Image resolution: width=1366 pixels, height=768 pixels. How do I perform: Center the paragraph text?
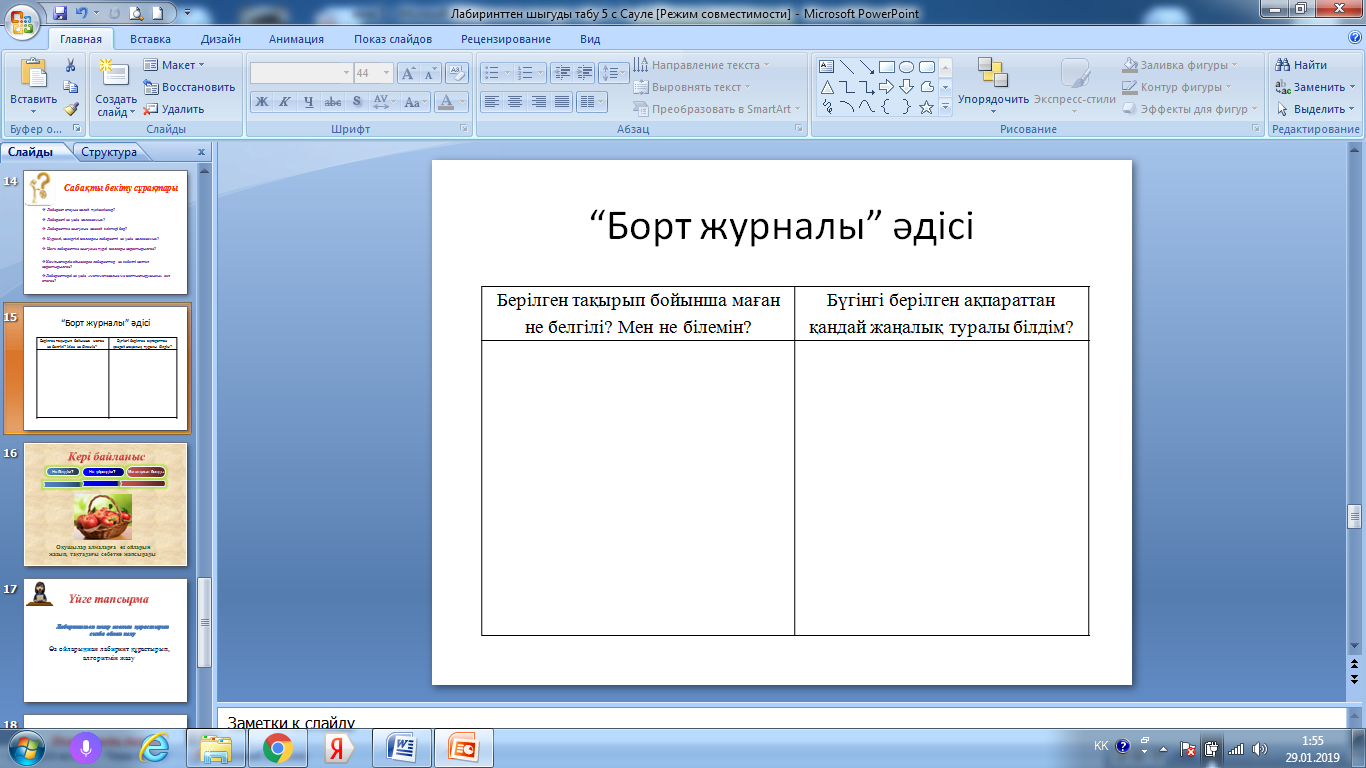[515, 101]
